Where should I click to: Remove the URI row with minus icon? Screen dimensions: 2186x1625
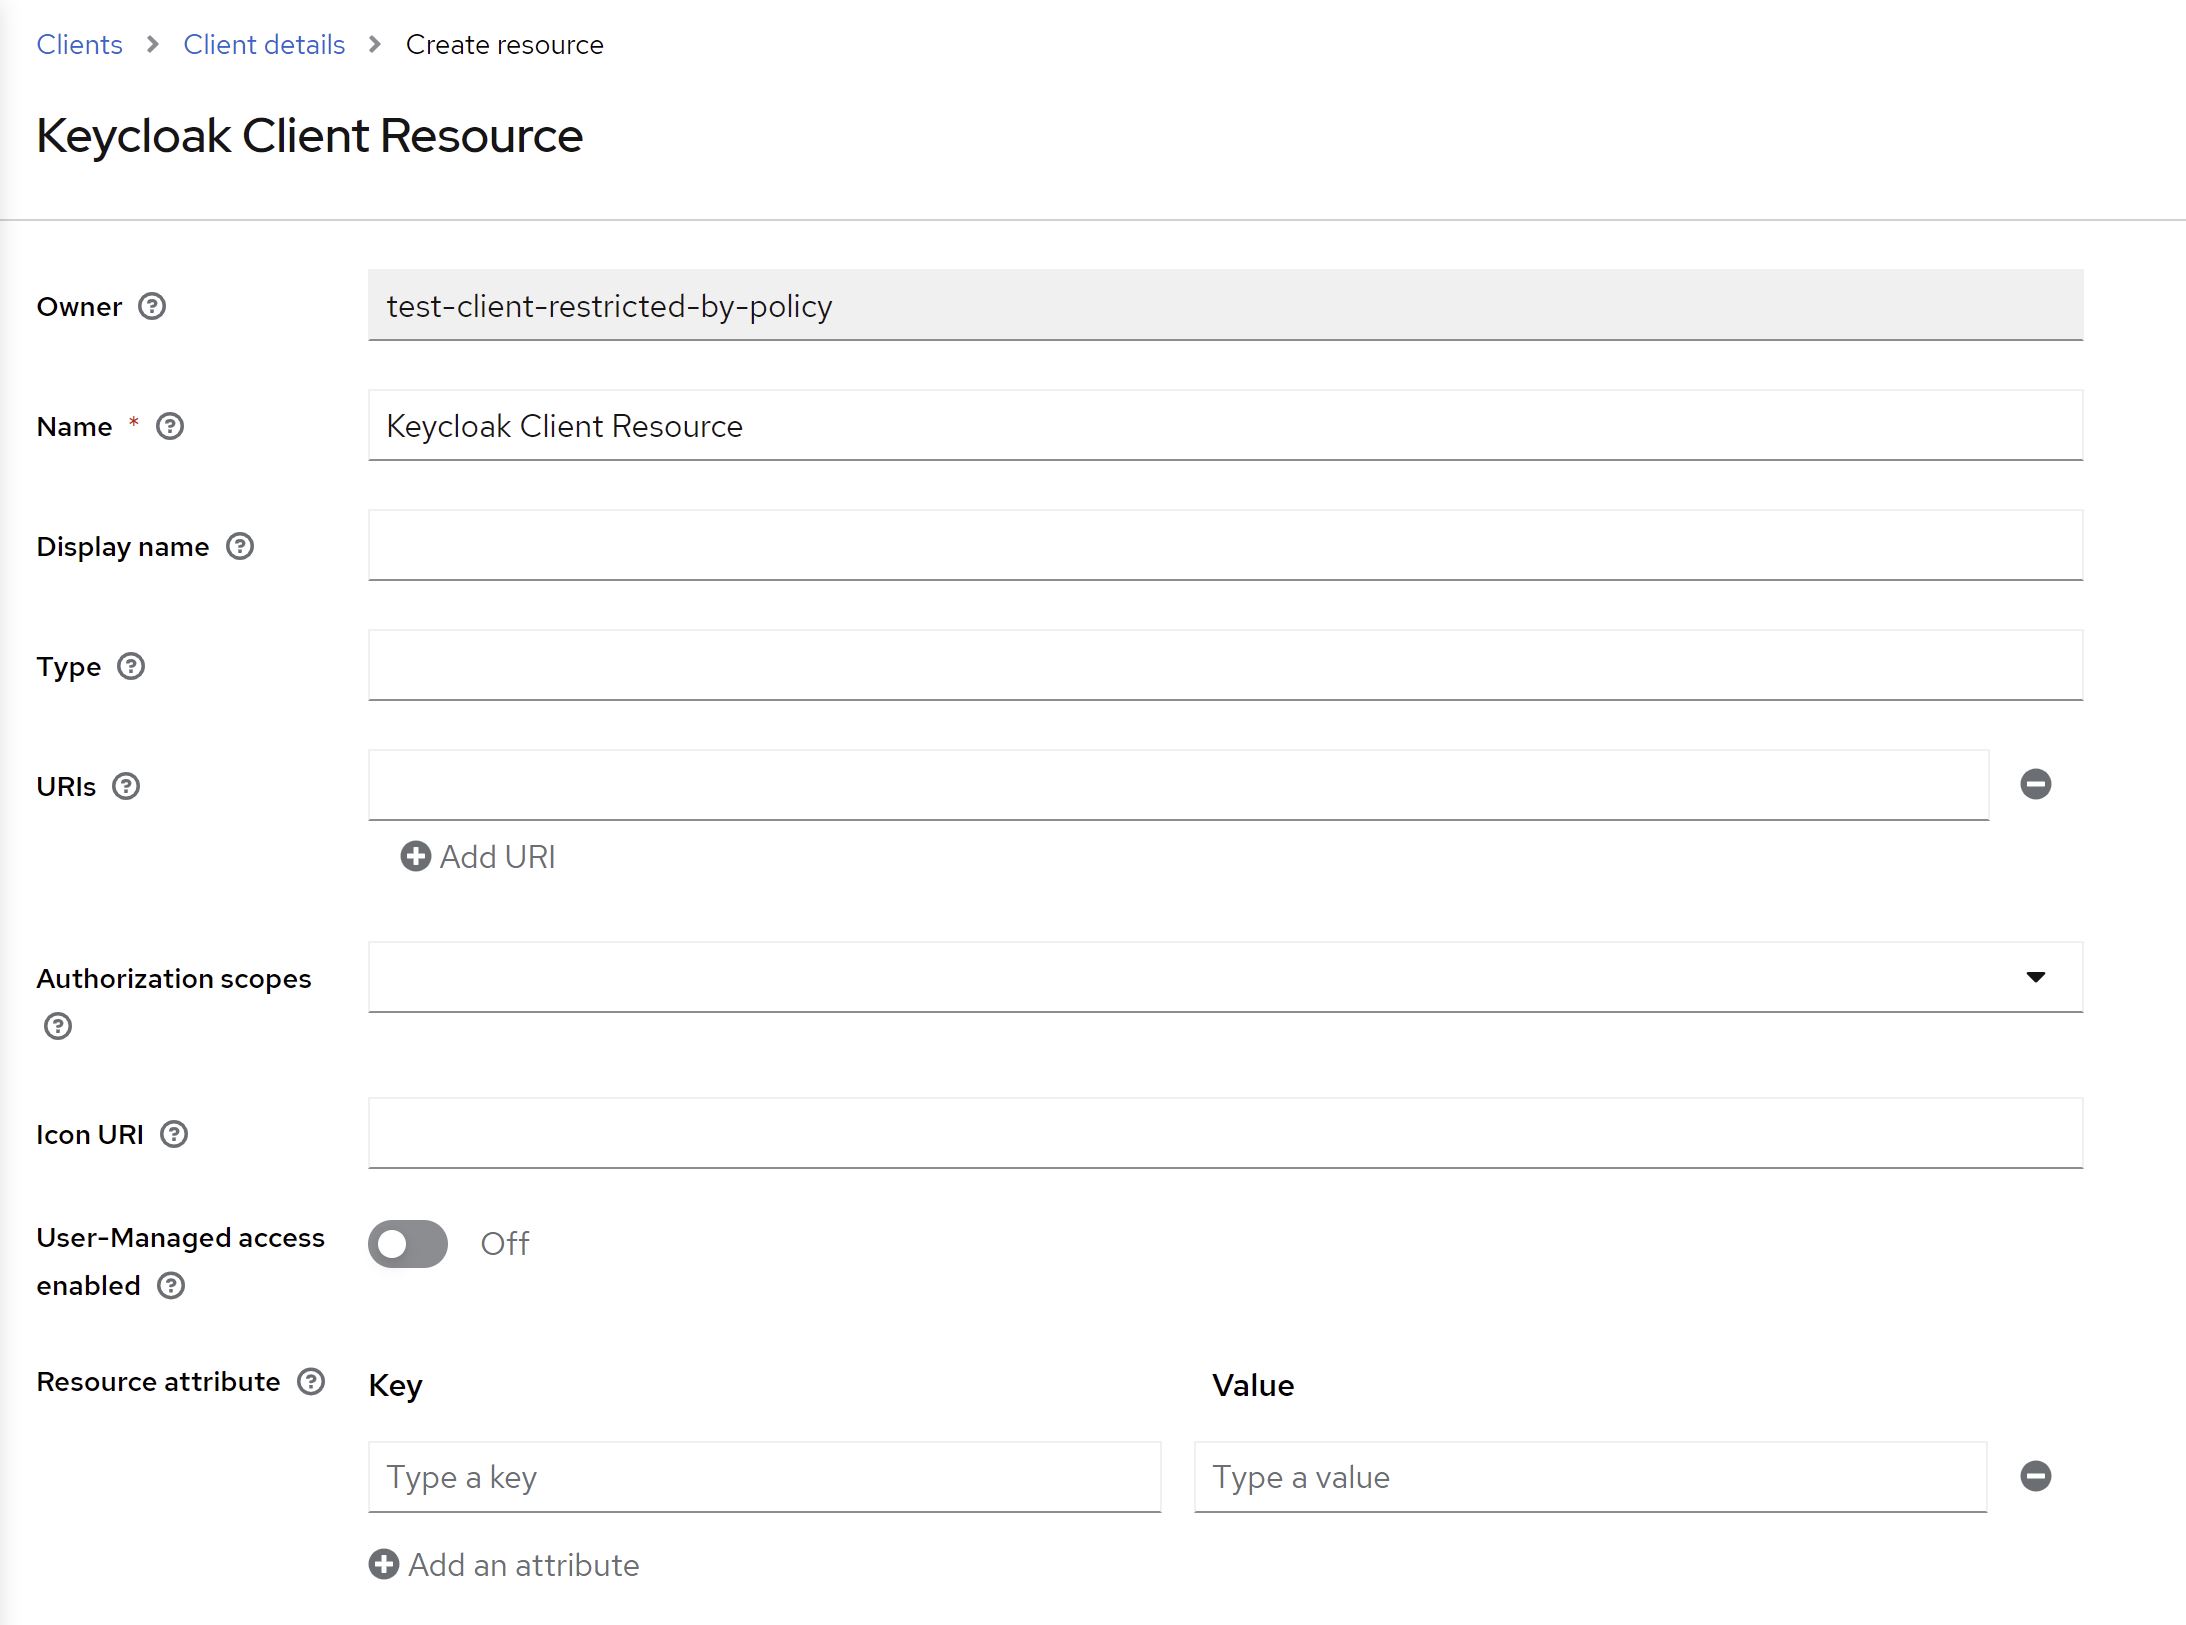[2035, 784]
